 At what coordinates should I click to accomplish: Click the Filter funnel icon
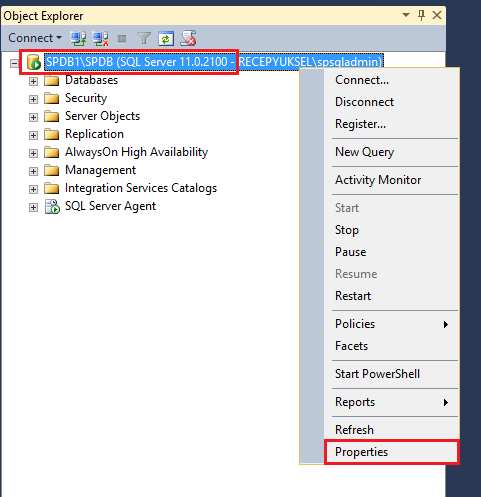pos(144,38)
